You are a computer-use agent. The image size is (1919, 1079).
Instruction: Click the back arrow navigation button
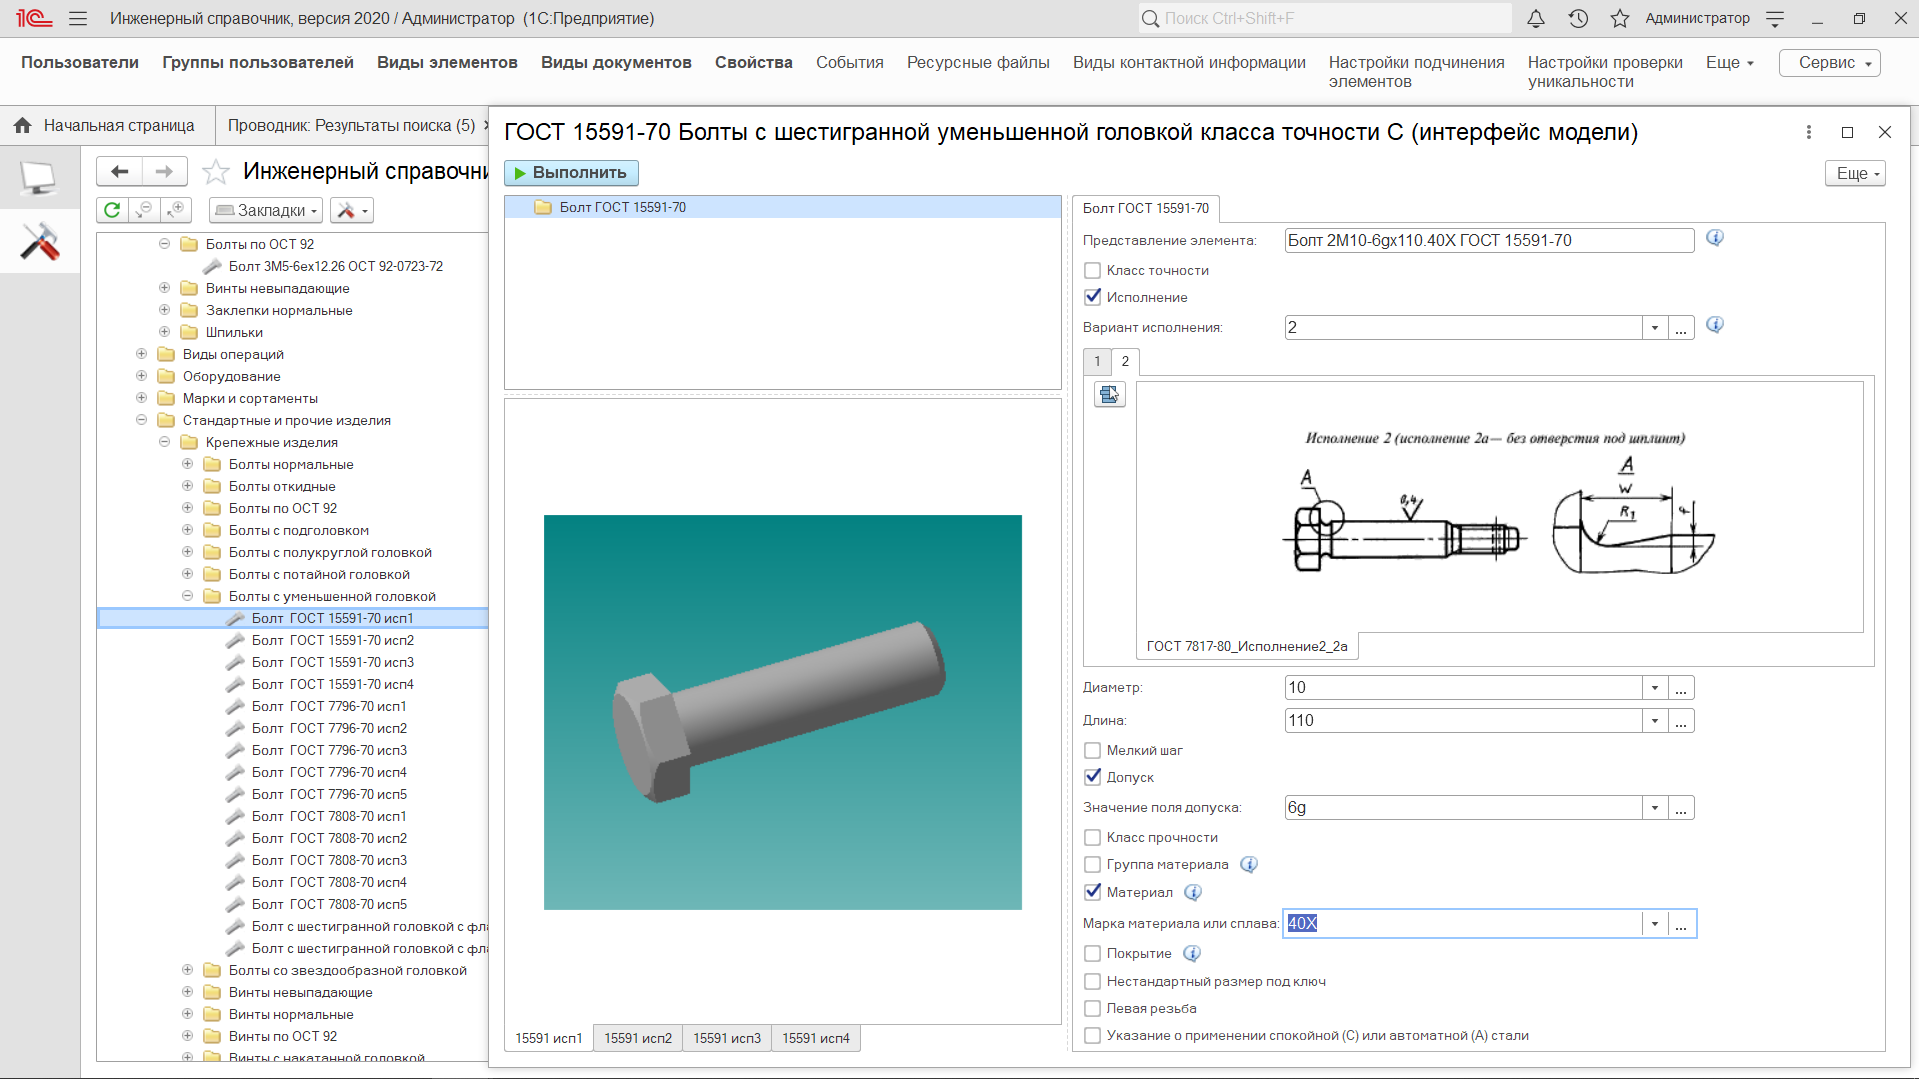120,172
